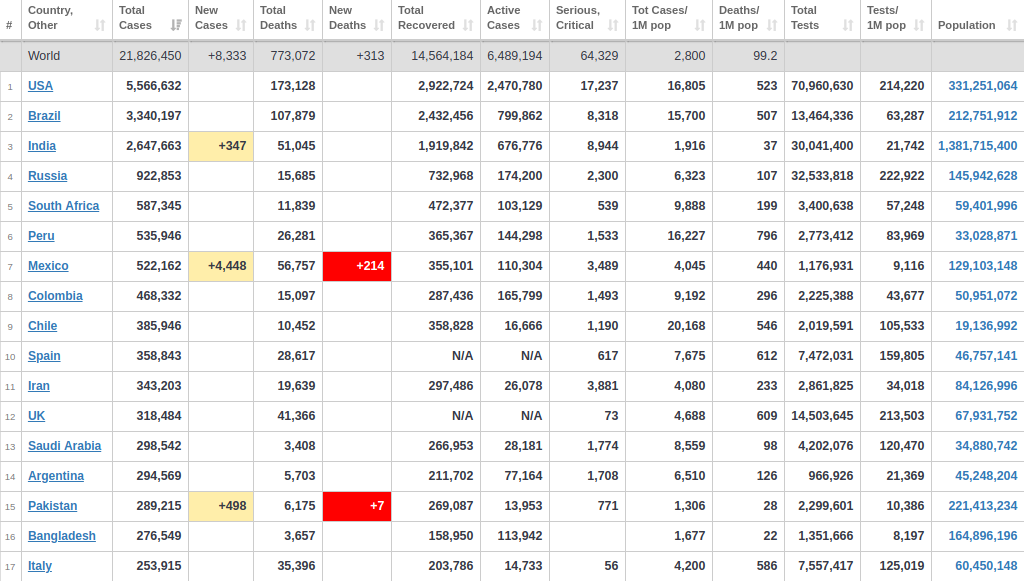
Task: Sort by Total Recovered arrows icon
Action: [x=468, y=25]
